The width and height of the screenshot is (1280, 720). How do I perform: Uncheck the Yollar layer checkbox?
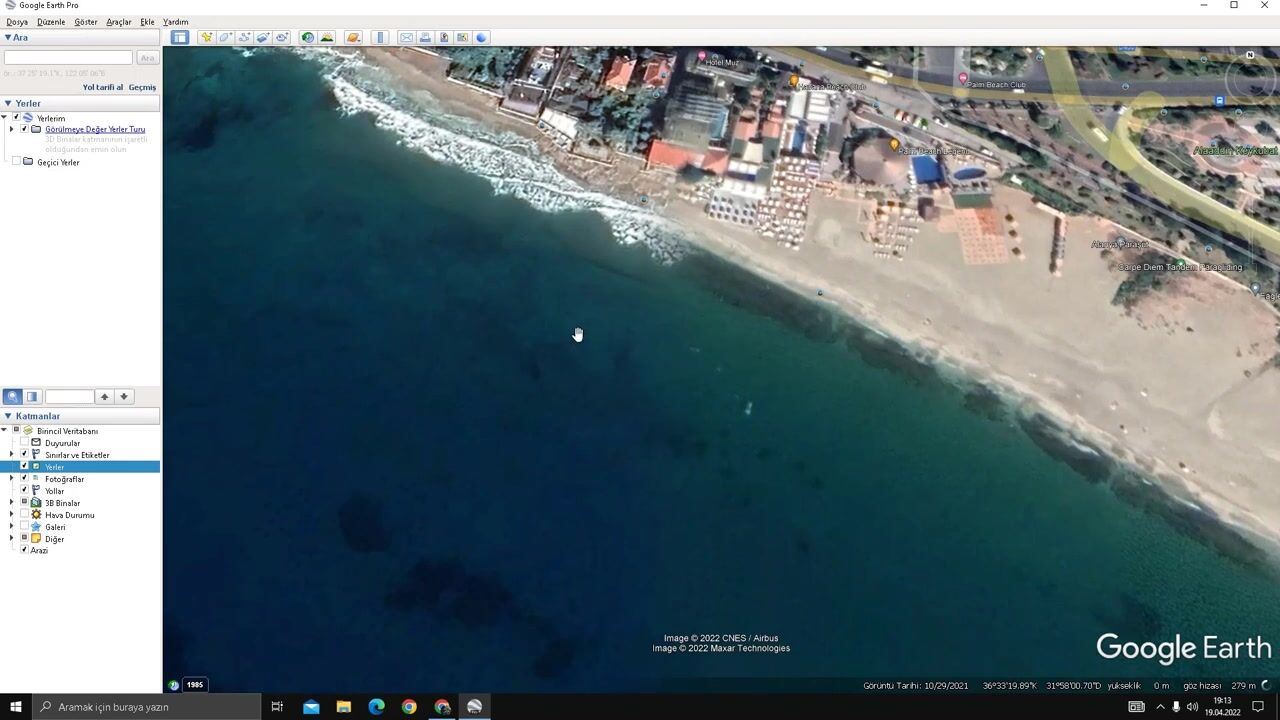(x=24, y=491)
